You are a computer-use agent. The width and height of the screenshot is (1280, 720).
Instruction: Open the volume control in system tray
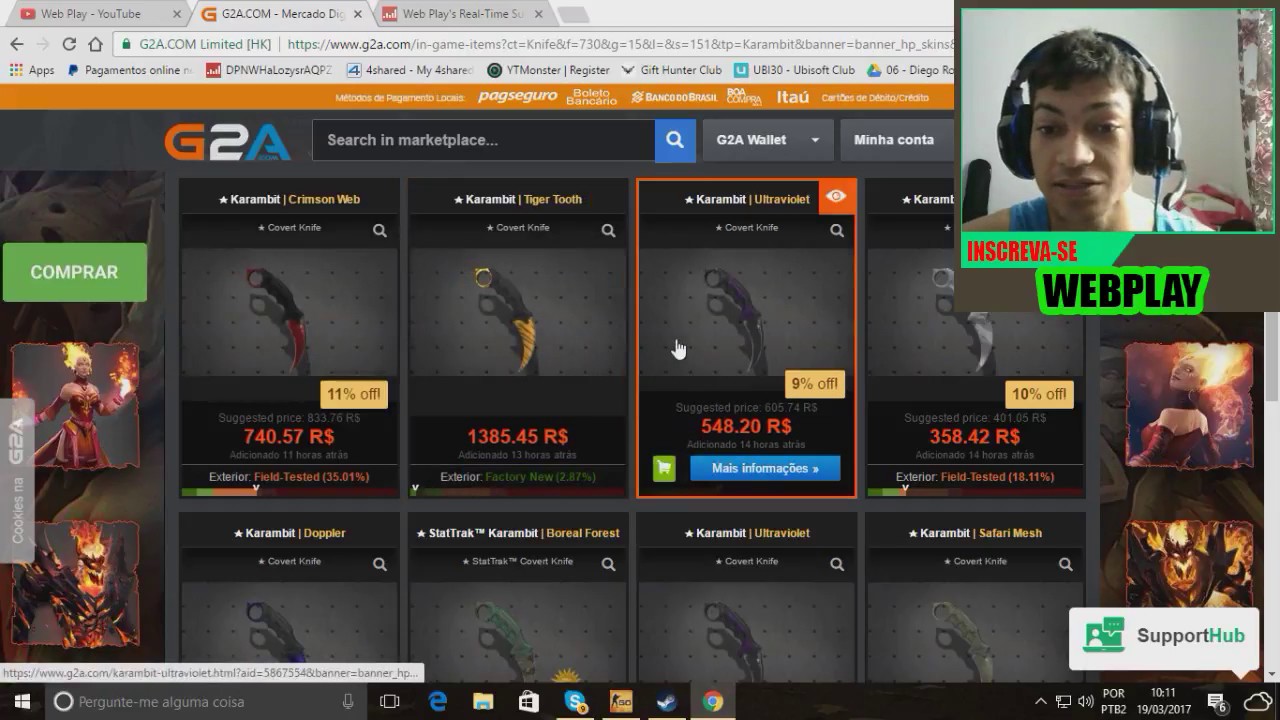[x=1085, y=702]
